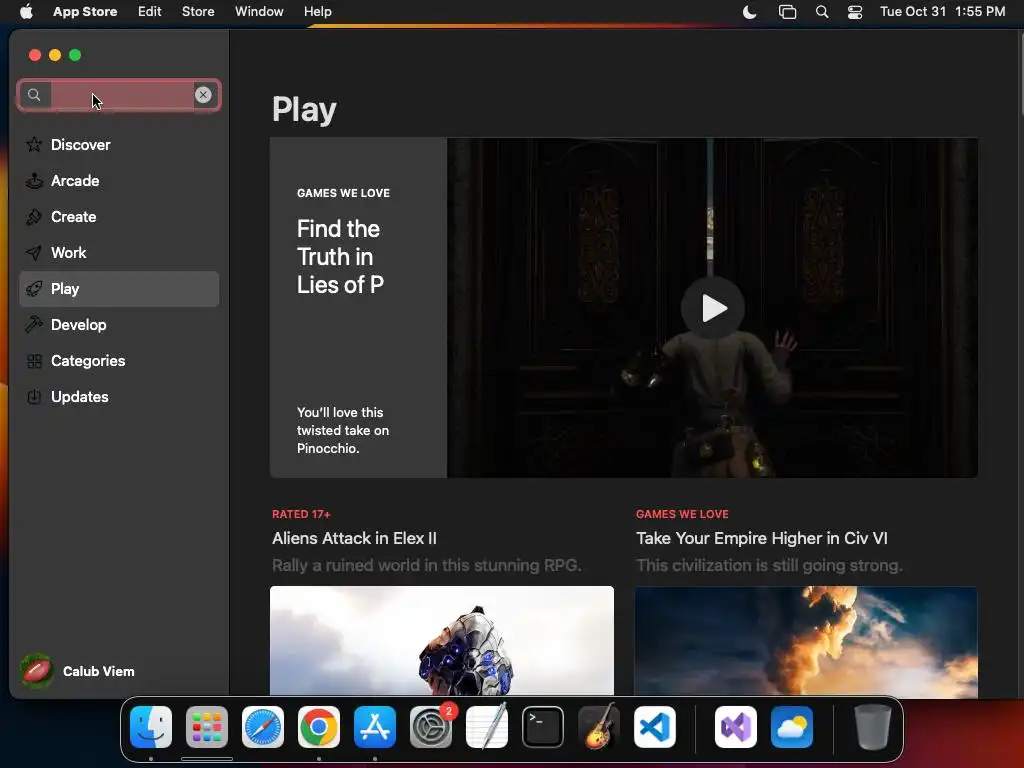
Task: Open the Discover section
Action: click(119, 144)
